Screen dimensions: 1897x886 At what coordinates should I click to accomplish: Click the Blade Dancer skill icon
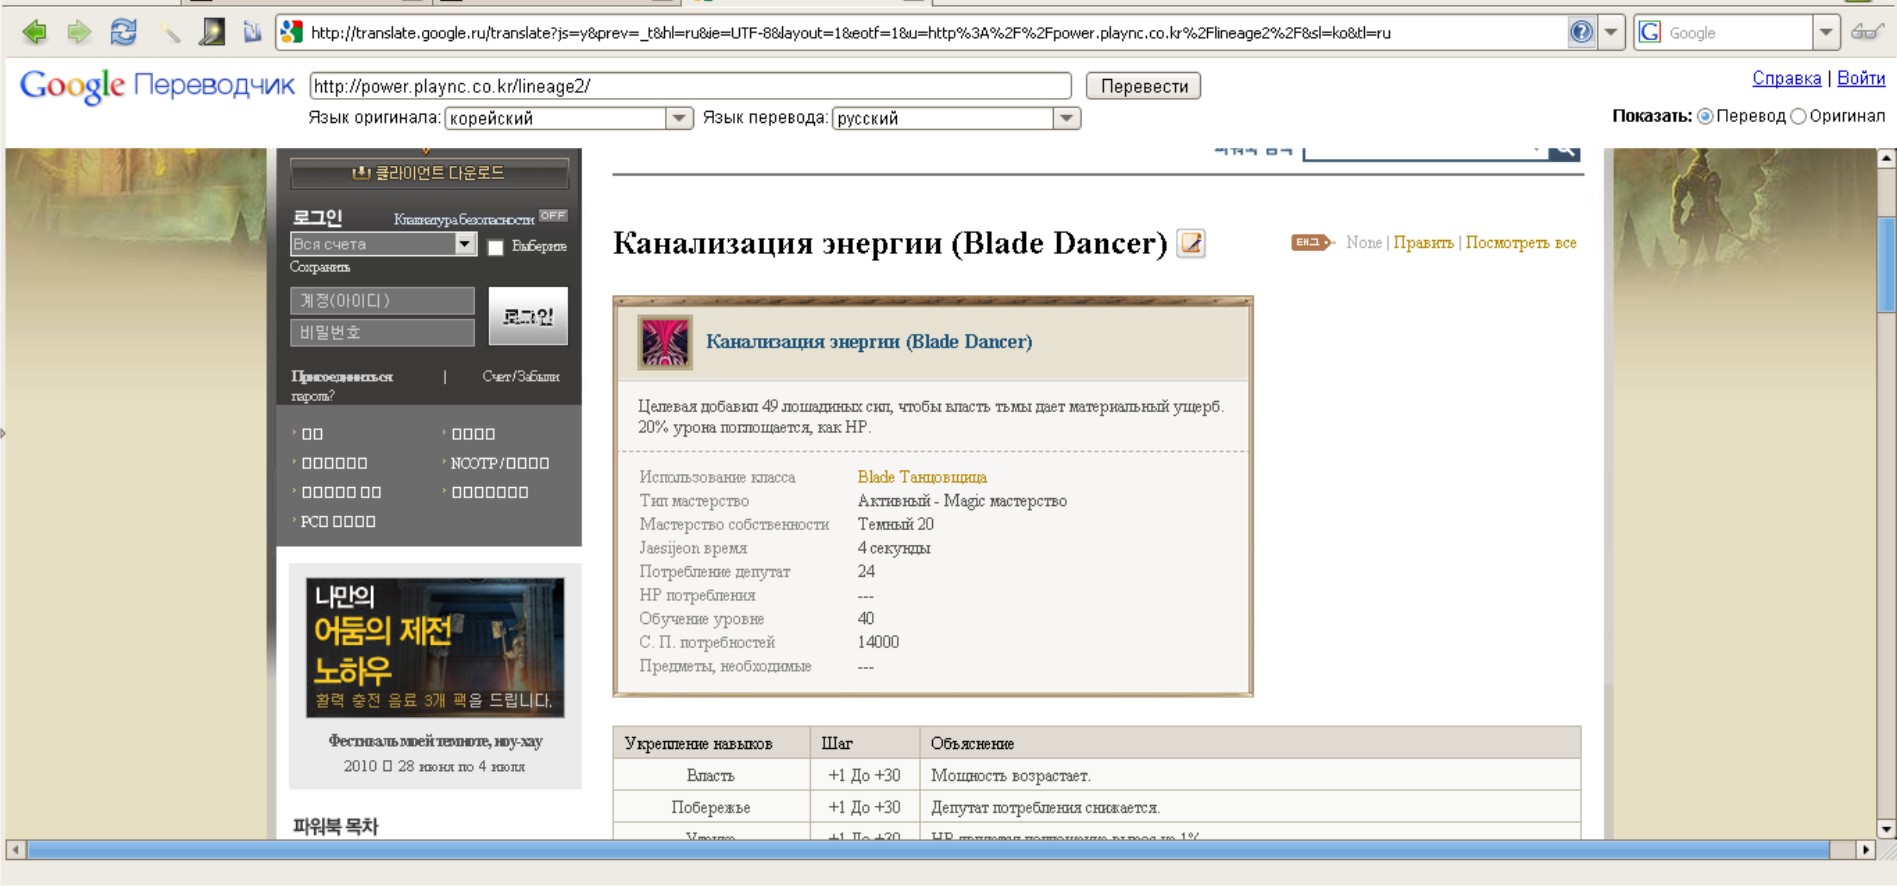(665, 343)
